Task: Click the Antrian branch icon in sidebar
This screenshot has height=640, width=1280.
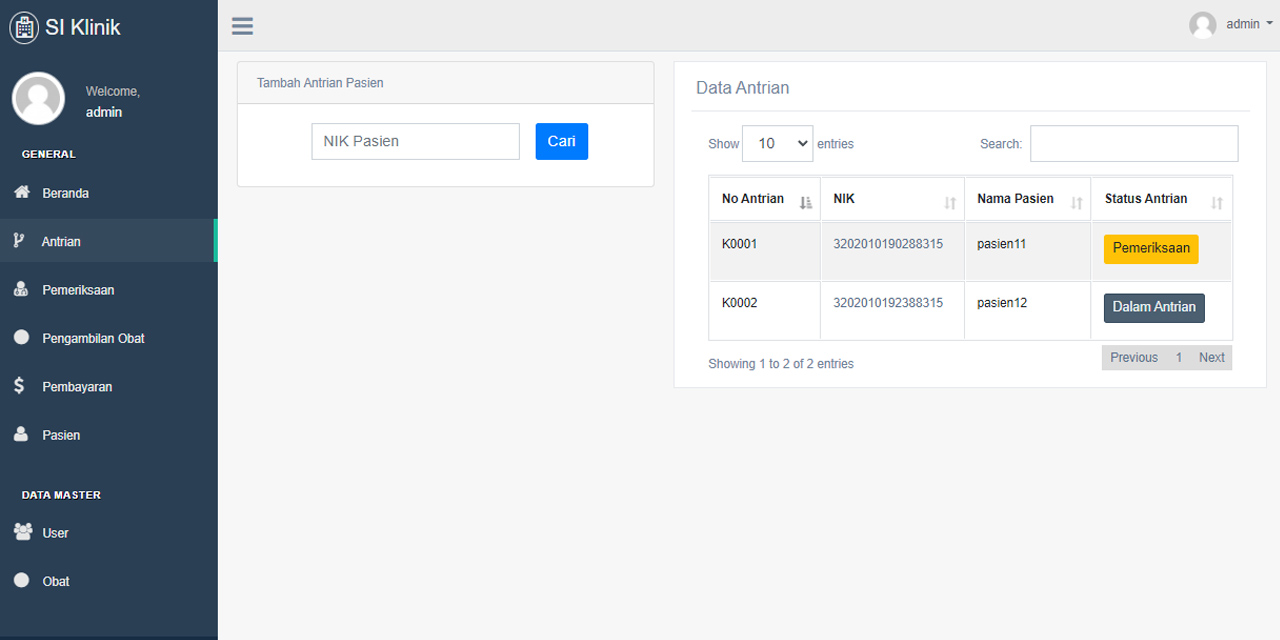Action: [19, 241]
